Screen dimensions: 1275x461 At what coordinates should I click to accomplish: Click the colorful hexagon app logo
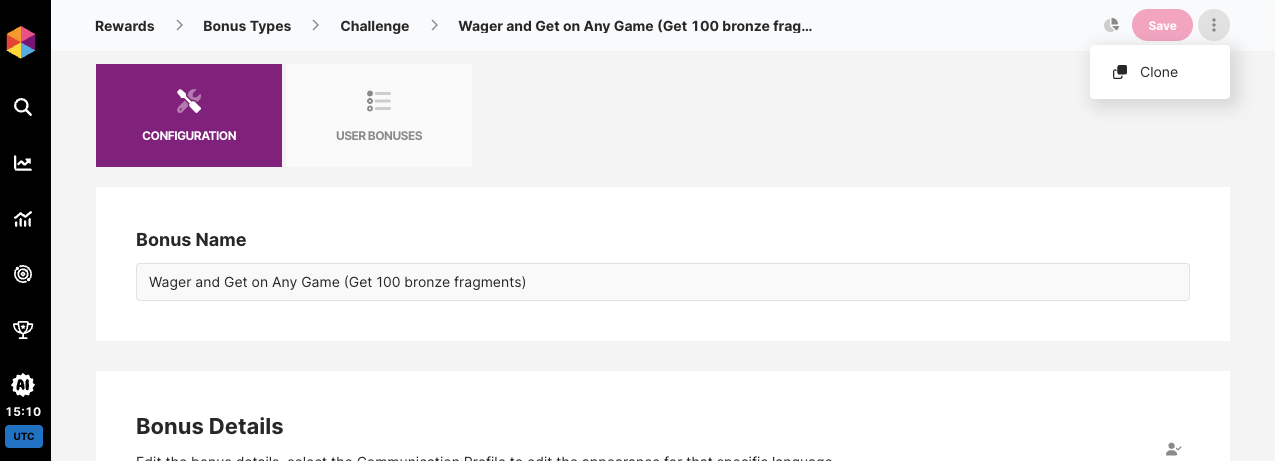pyautogui.click(x=21, y=42)
